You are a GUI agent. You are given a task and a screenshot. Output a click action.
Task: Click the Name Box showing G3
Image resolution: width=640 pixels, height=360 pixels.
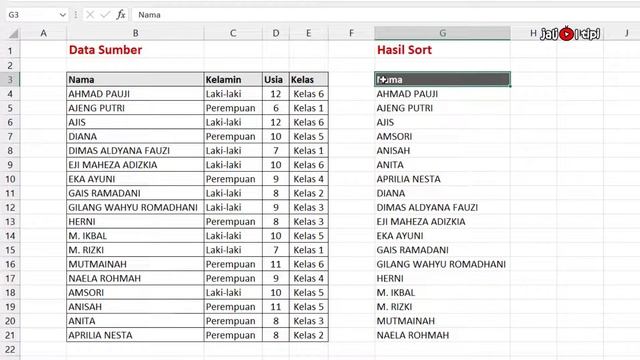pos(32,15)
